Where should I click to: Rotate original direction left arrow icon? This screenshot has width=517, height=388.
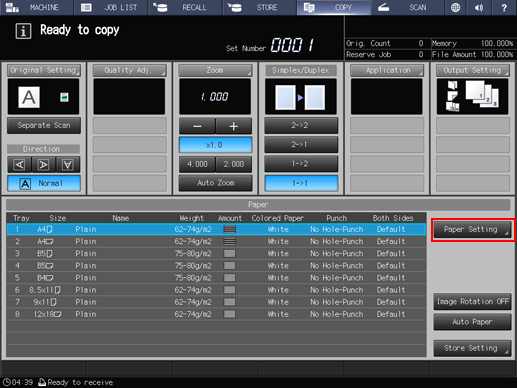click(x=19, y=164)
